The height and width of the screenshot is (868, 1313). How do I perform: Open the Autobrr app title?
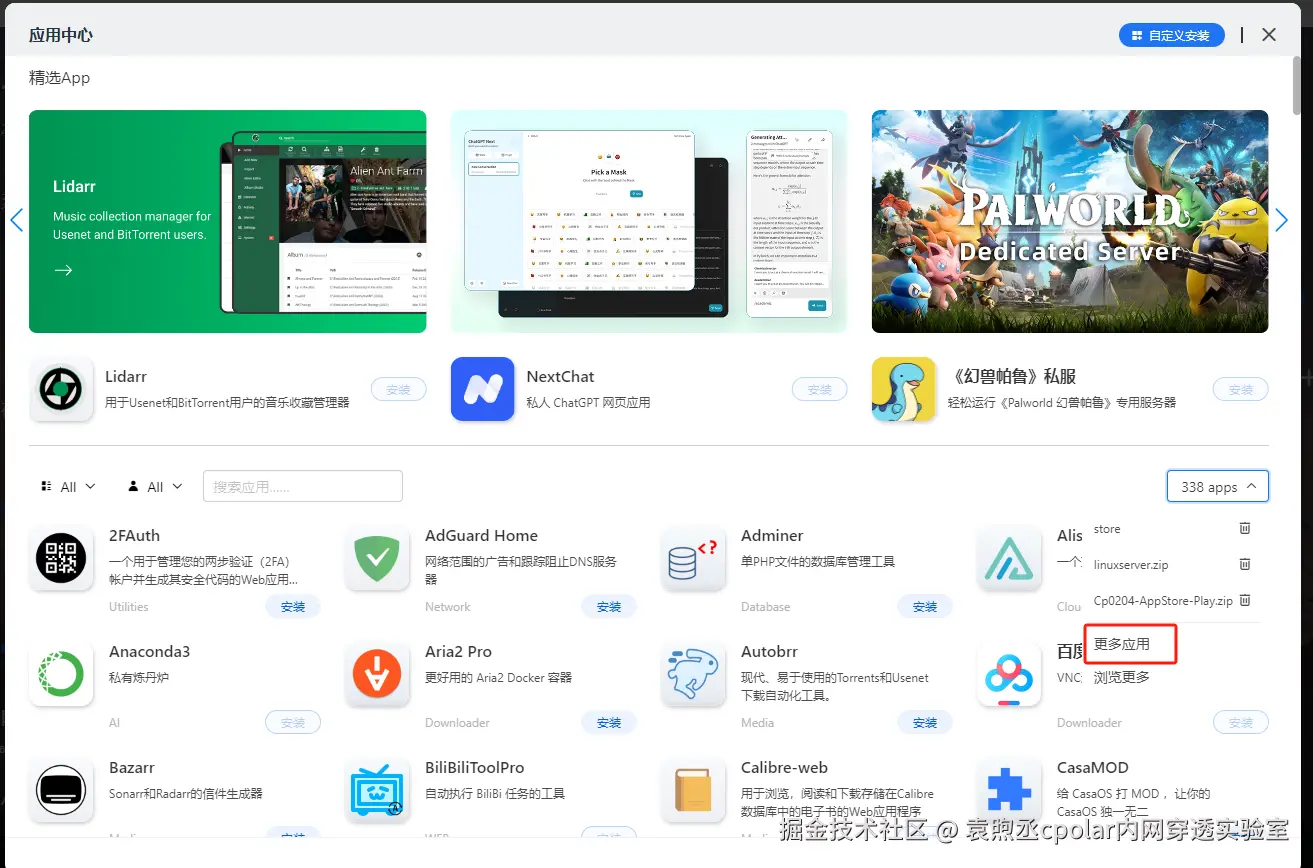tap(769, 651)
